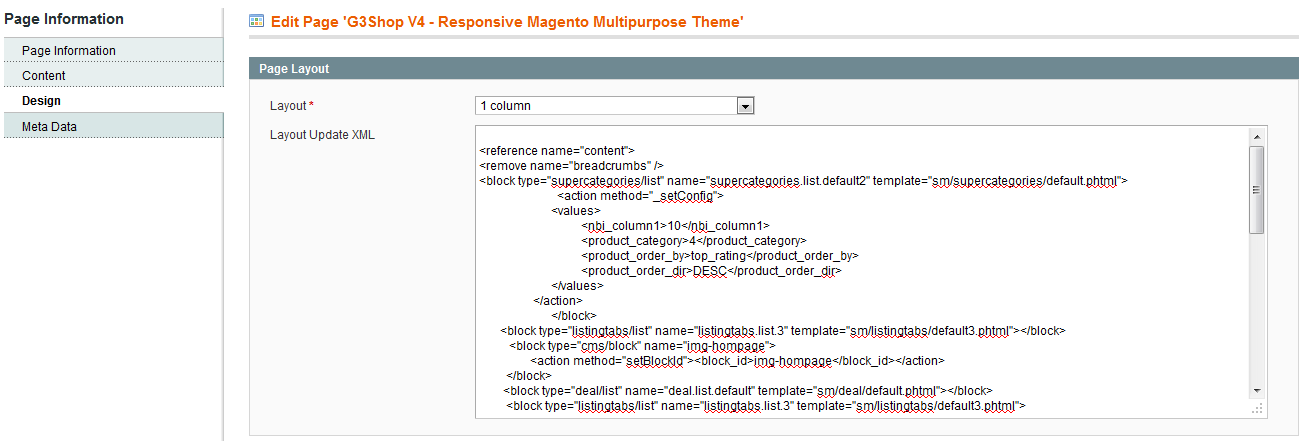Screen dimensions: 1305x441
Task: Click the supercategories/list block line
Action: click(804, 180)
